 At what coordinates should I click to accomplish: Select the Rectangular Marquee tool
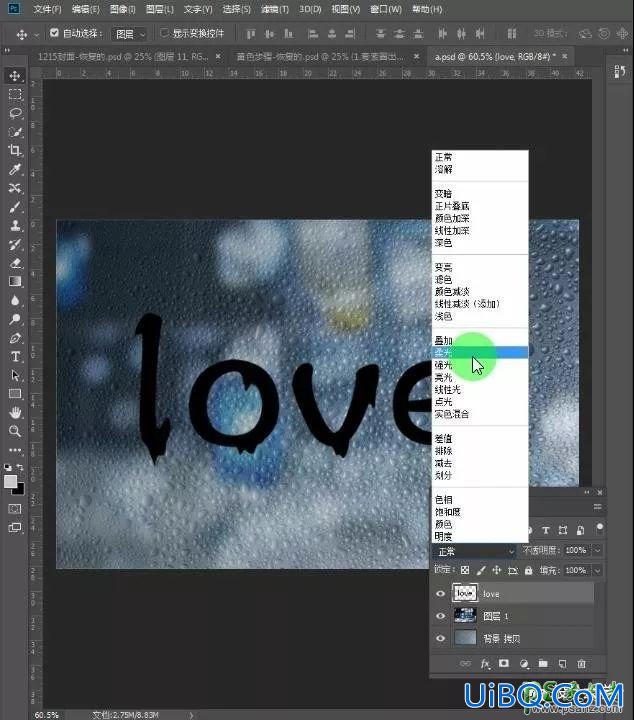coord(15,95)
